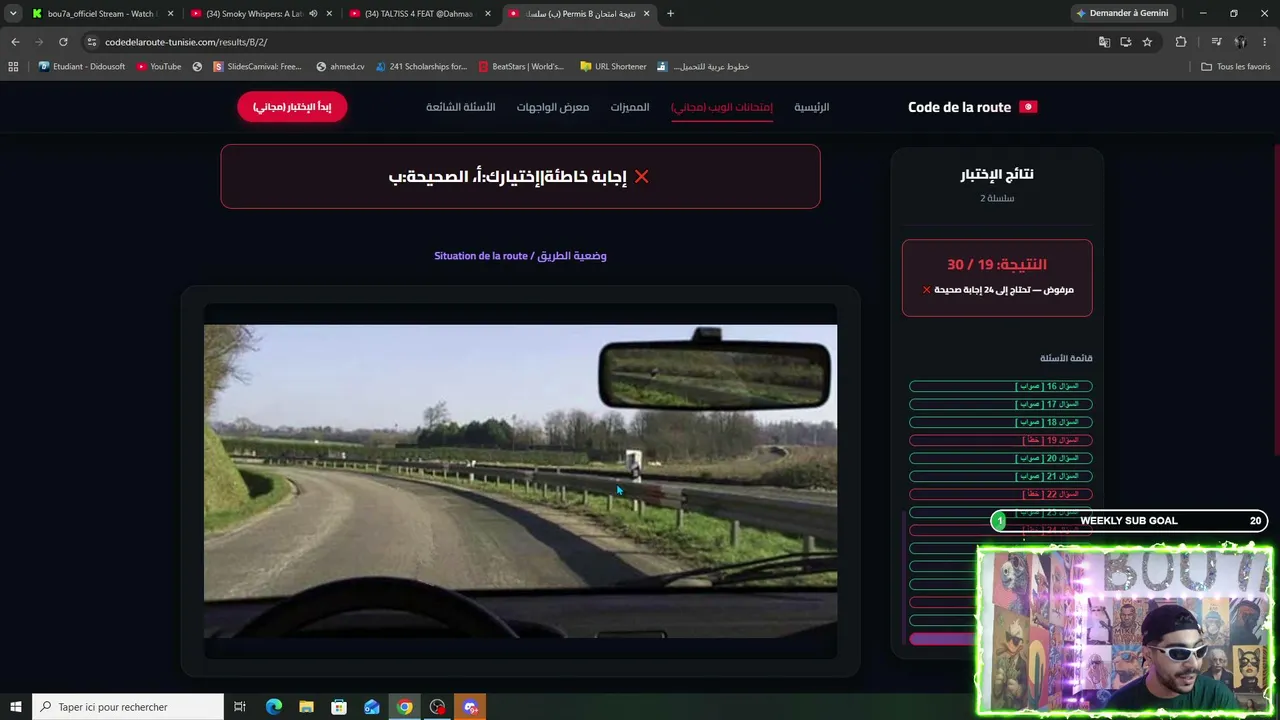
Task: Click the 19 / 30 result score text
Action: pyautogui.click(x=997, y=264)
